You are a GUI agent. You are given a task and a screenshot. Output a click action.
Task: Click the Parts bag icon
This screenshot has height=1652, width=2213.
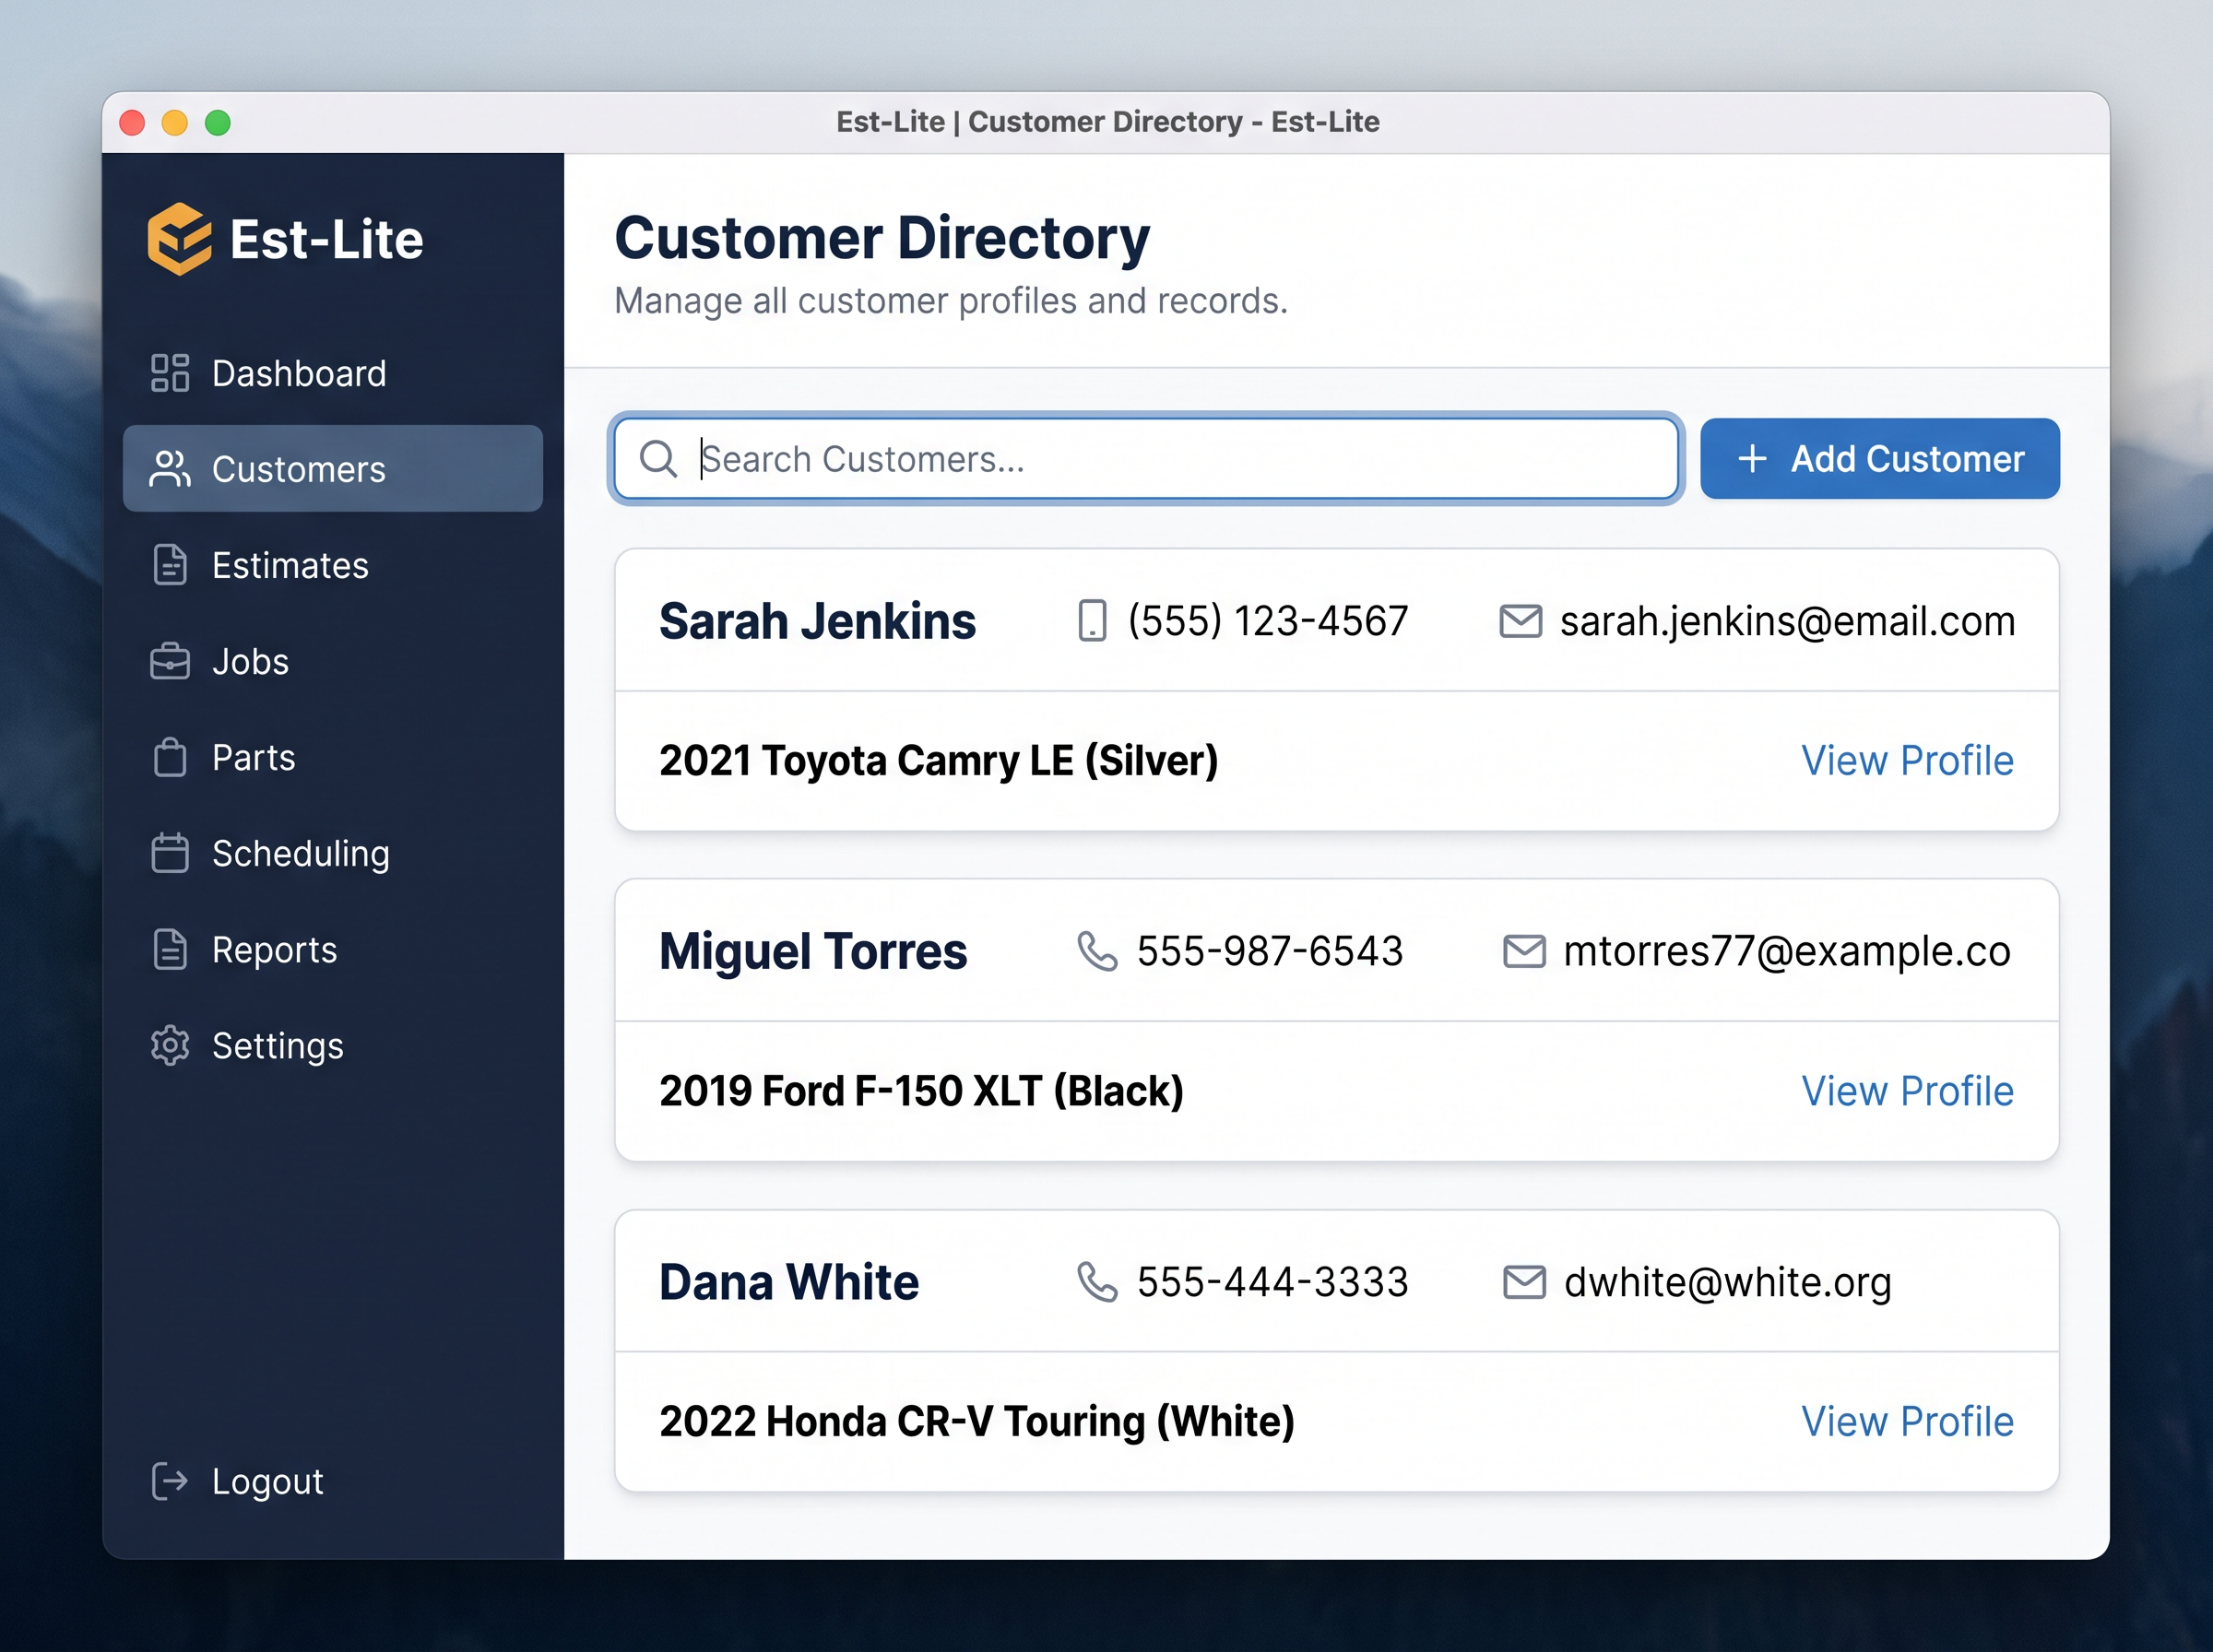[x=170, y=757]
